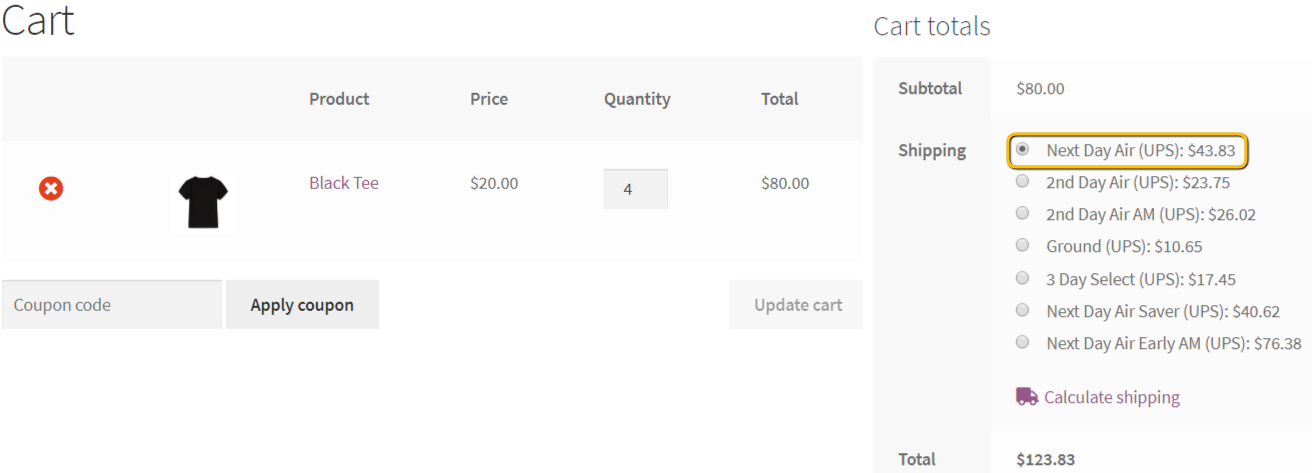Click the Total column header in cart table
The image size is (1312, 473).
[x=780, y=99]
